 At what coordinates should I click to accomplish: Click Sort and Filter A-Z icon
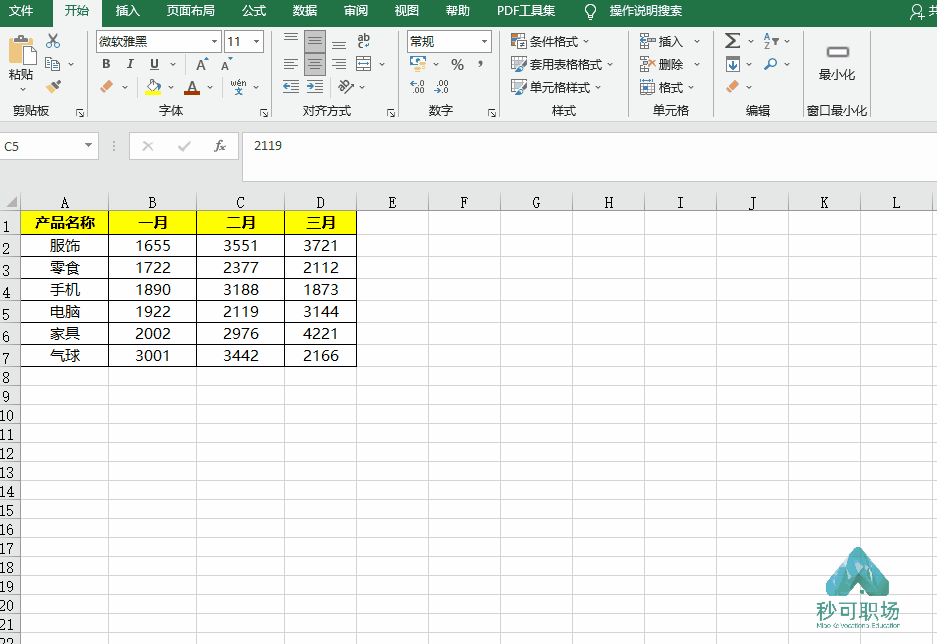[x=771, y=41]
